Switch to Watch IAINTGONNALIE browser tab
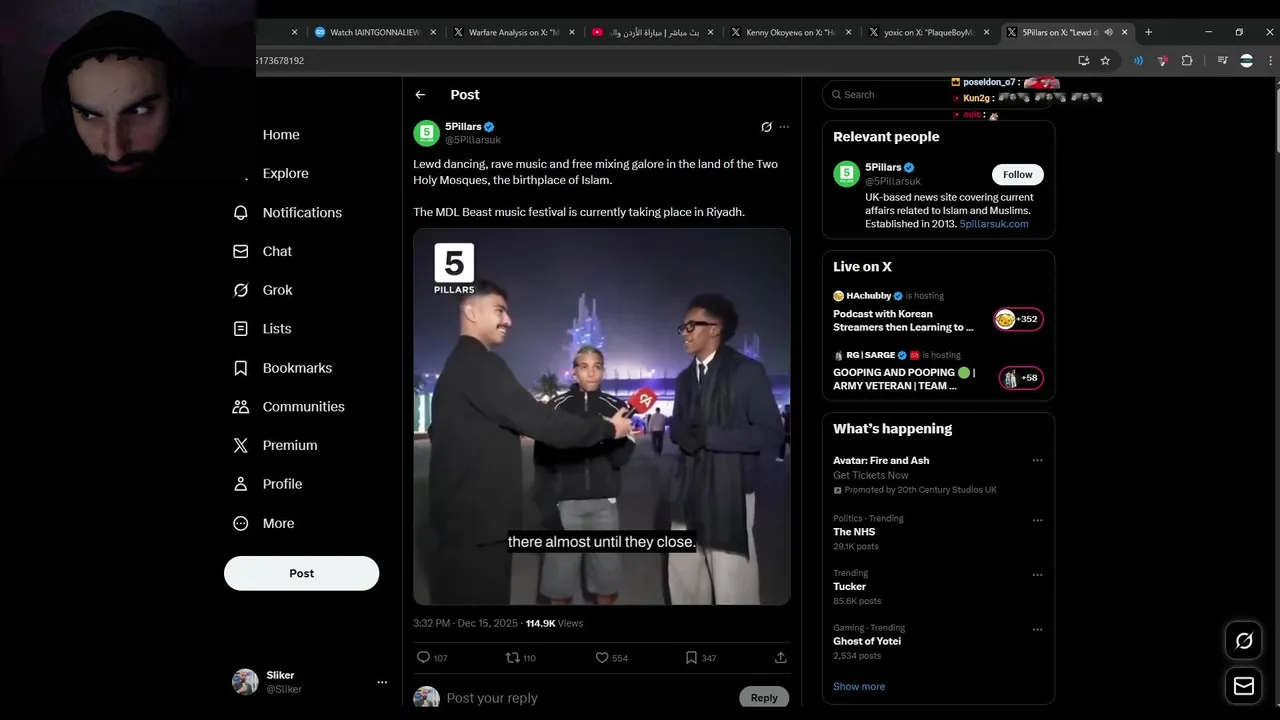 [375, 32]
